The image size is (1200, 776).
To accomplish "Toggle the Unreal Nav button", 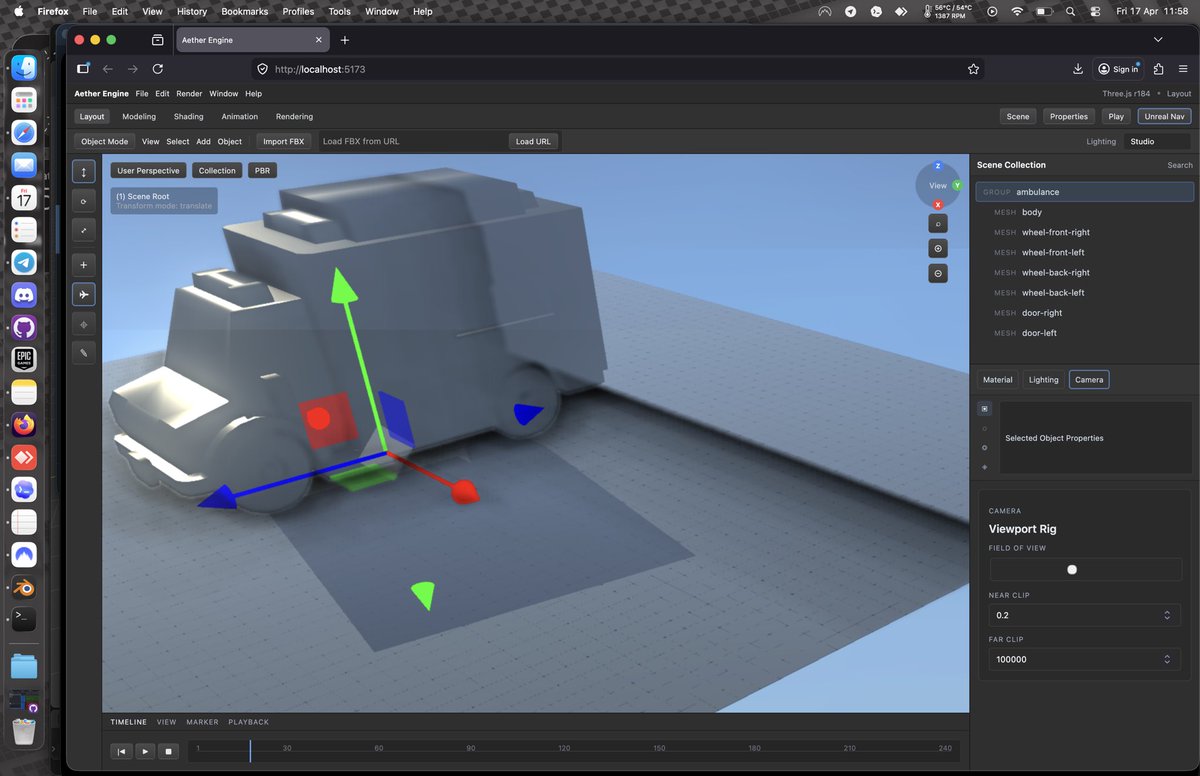I will pos(1164,116).
